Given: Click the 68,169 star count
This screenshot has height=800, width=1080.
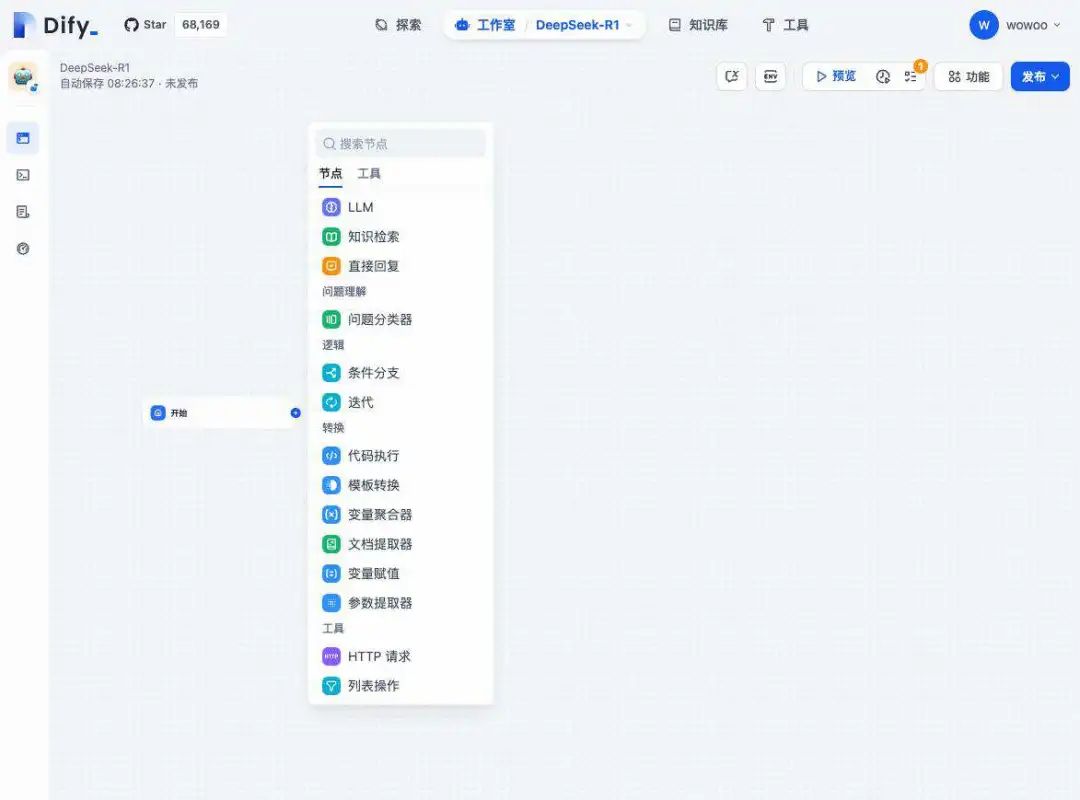Looking at the screenshot, I should click(200, 25).
